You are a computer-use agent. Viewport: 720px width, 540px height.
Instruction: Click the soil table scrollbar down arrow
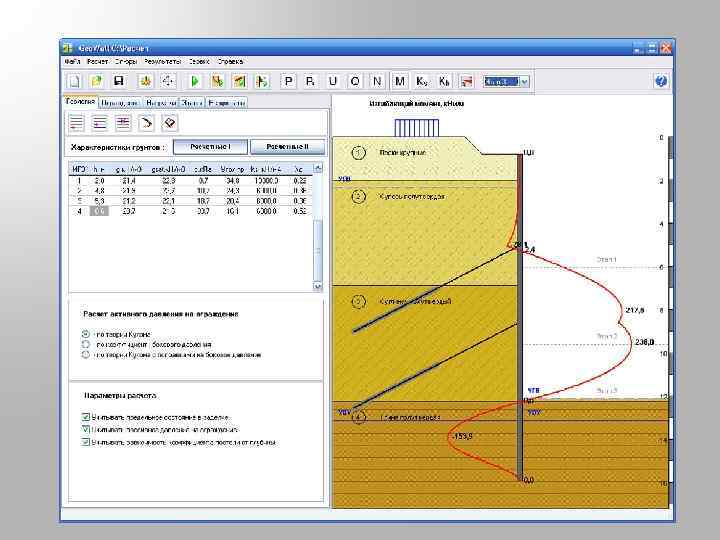(319, 285)
